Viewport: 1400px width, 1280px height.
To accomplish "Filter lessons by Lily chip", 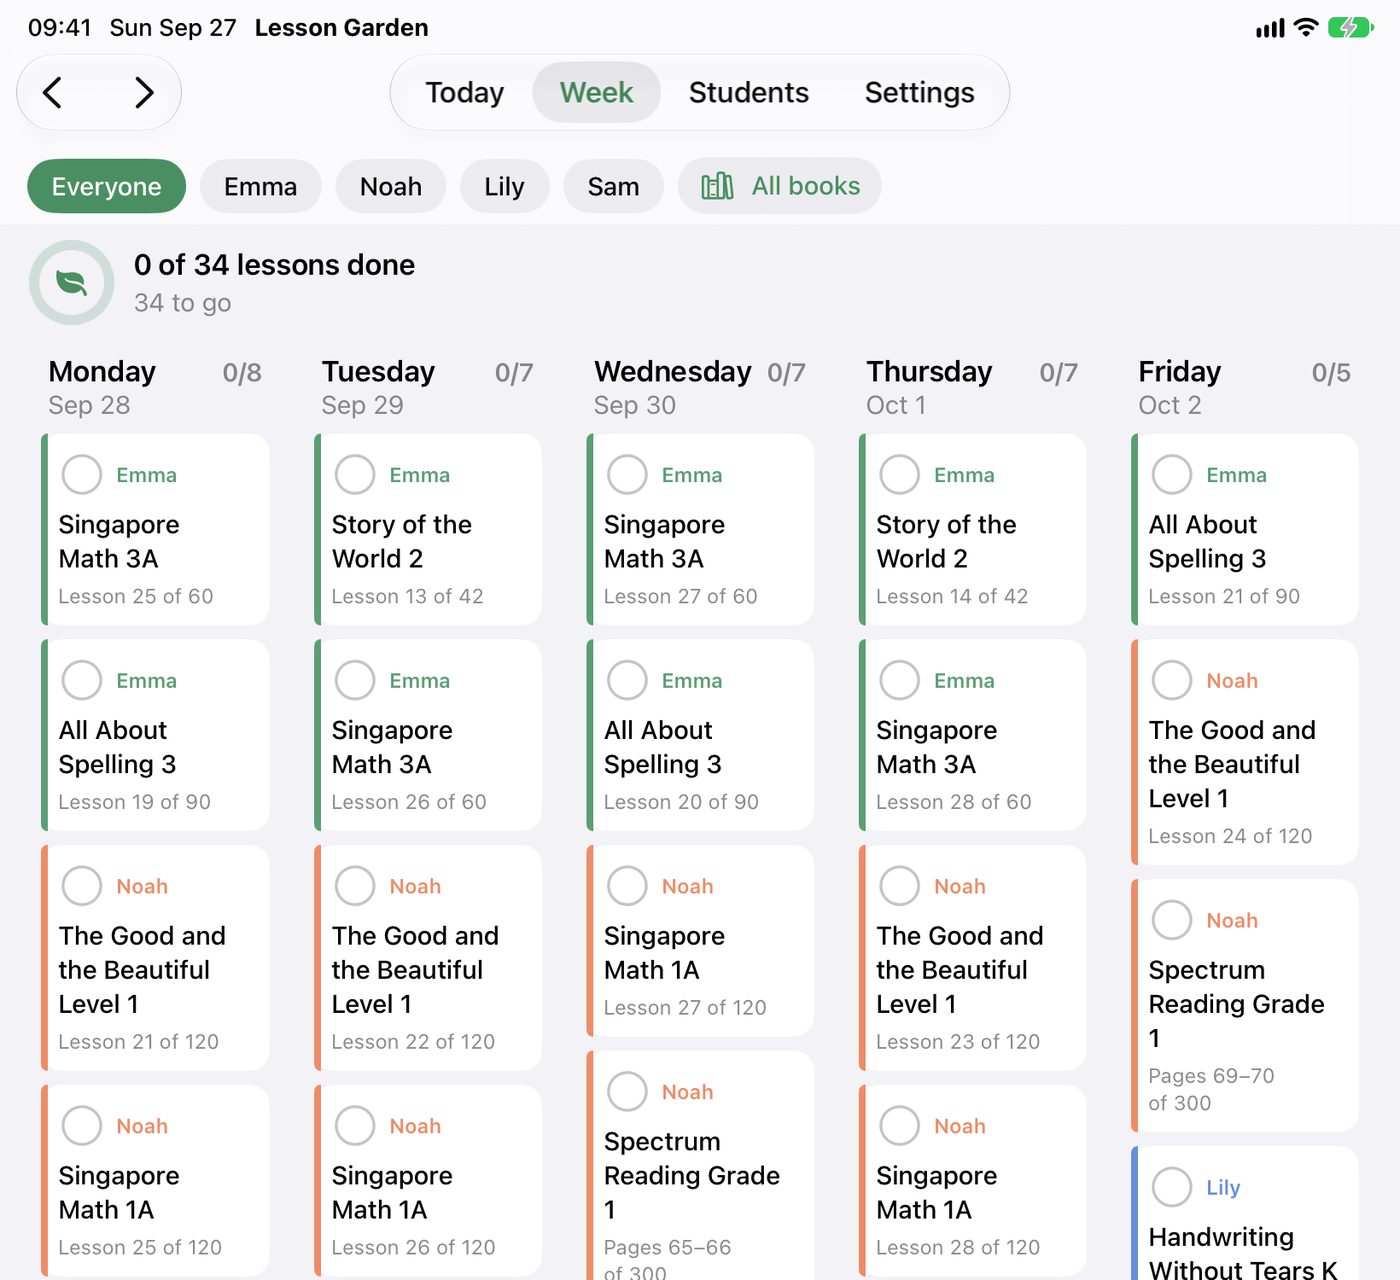I will point(504,186).
